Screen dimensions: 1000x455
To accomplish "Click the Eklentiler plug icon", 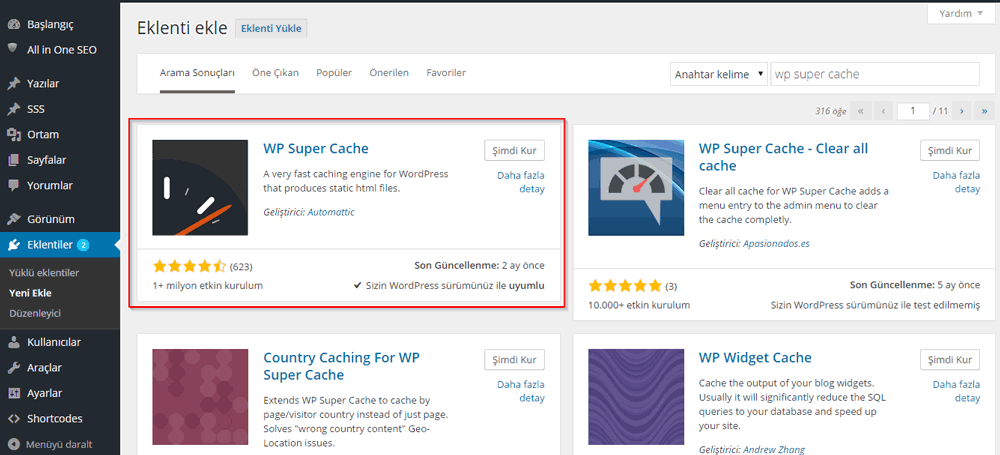I will pyautogui.click(x=13, y=244).
